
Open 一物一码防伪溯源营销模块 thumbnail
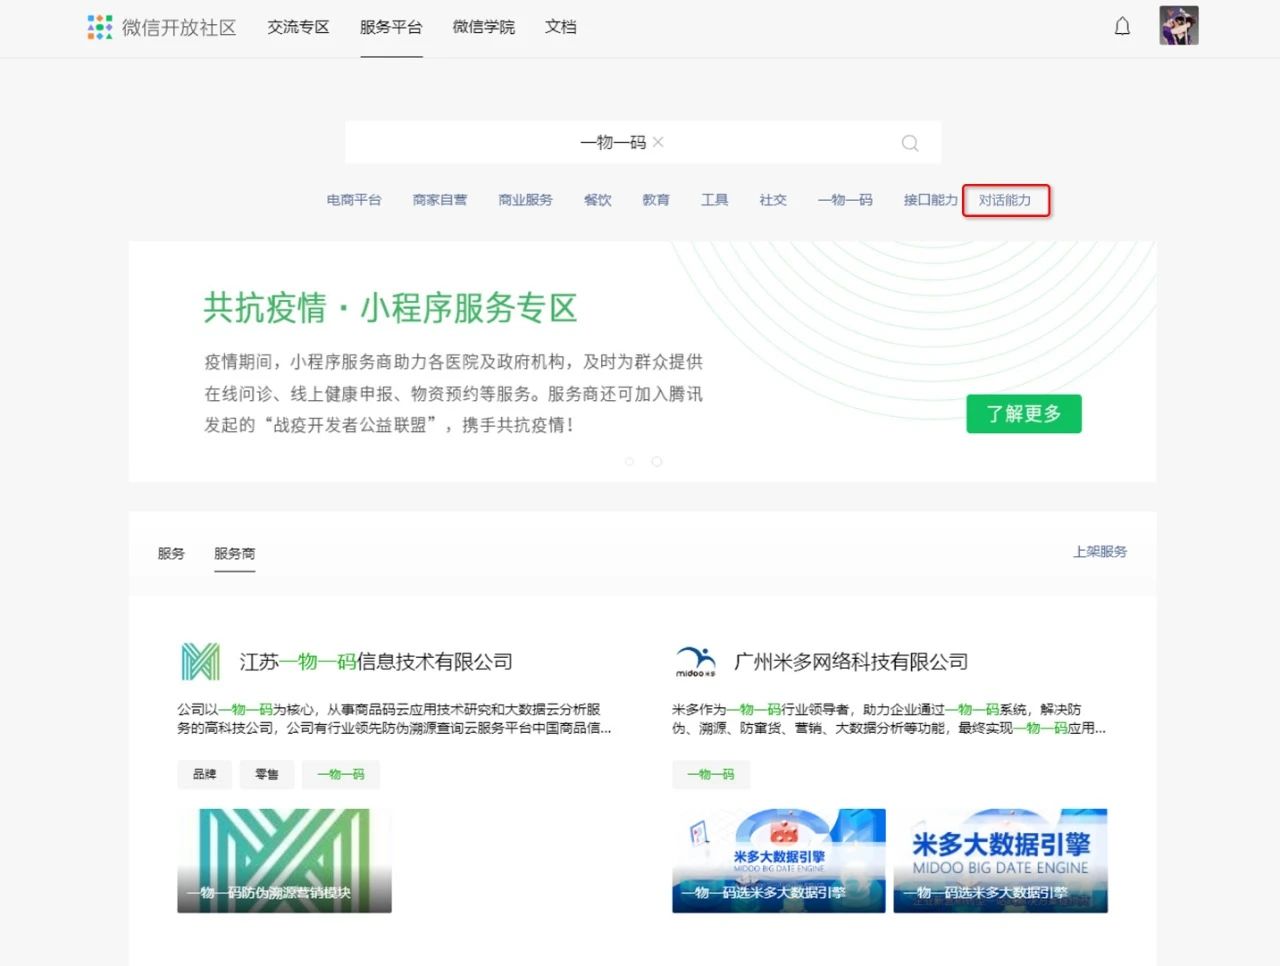284,860
